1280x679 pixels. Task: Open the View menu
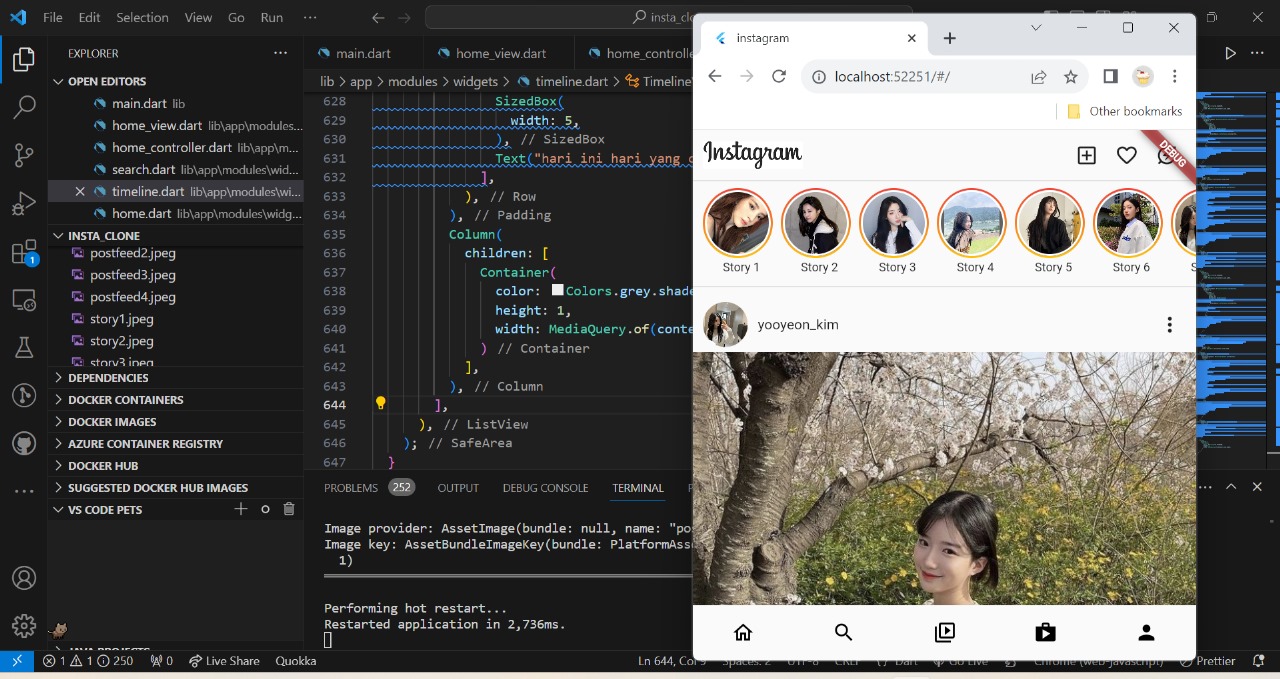198,17
